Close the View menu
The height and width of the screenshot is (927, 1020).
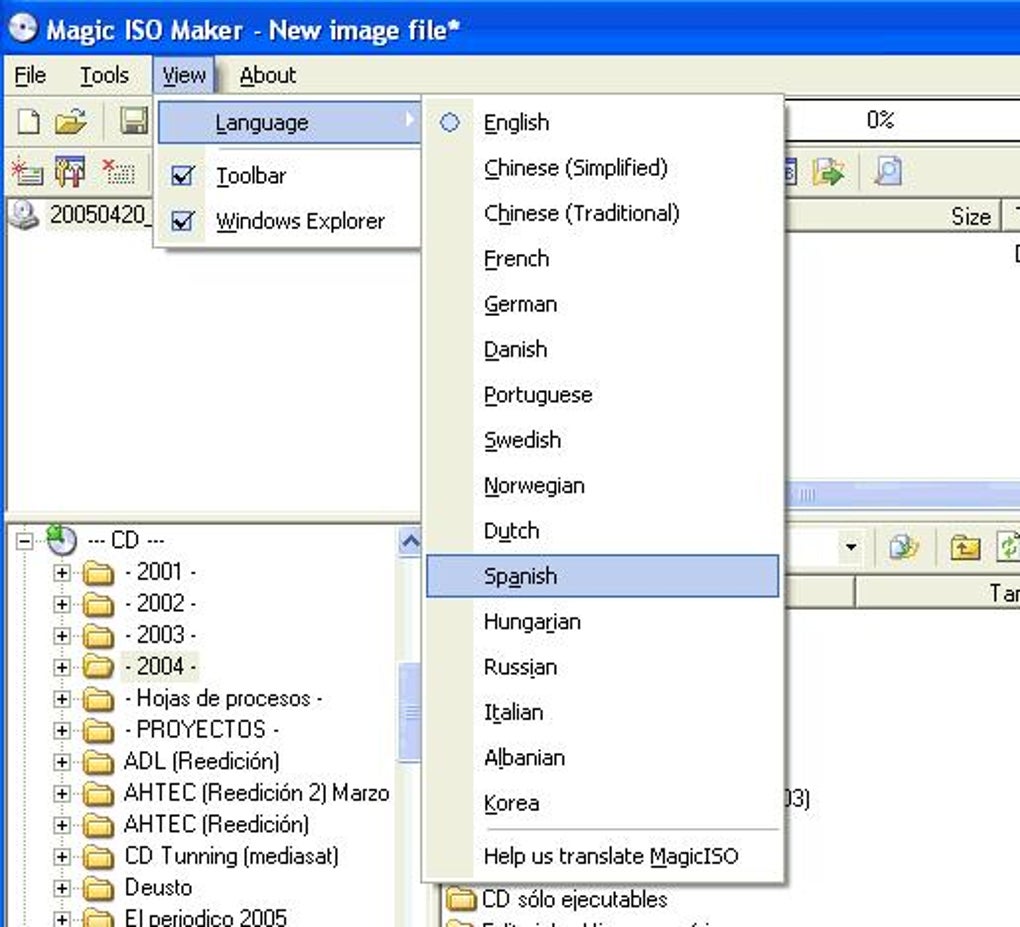(184, 75)
